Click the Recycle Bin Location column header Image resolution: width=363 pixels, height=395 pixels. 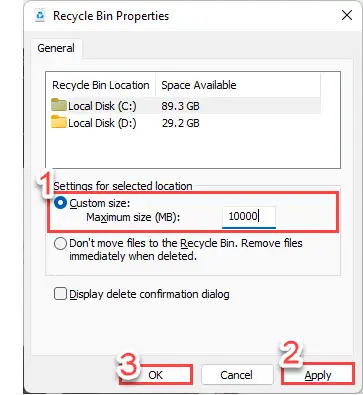(x=101, y=85)
